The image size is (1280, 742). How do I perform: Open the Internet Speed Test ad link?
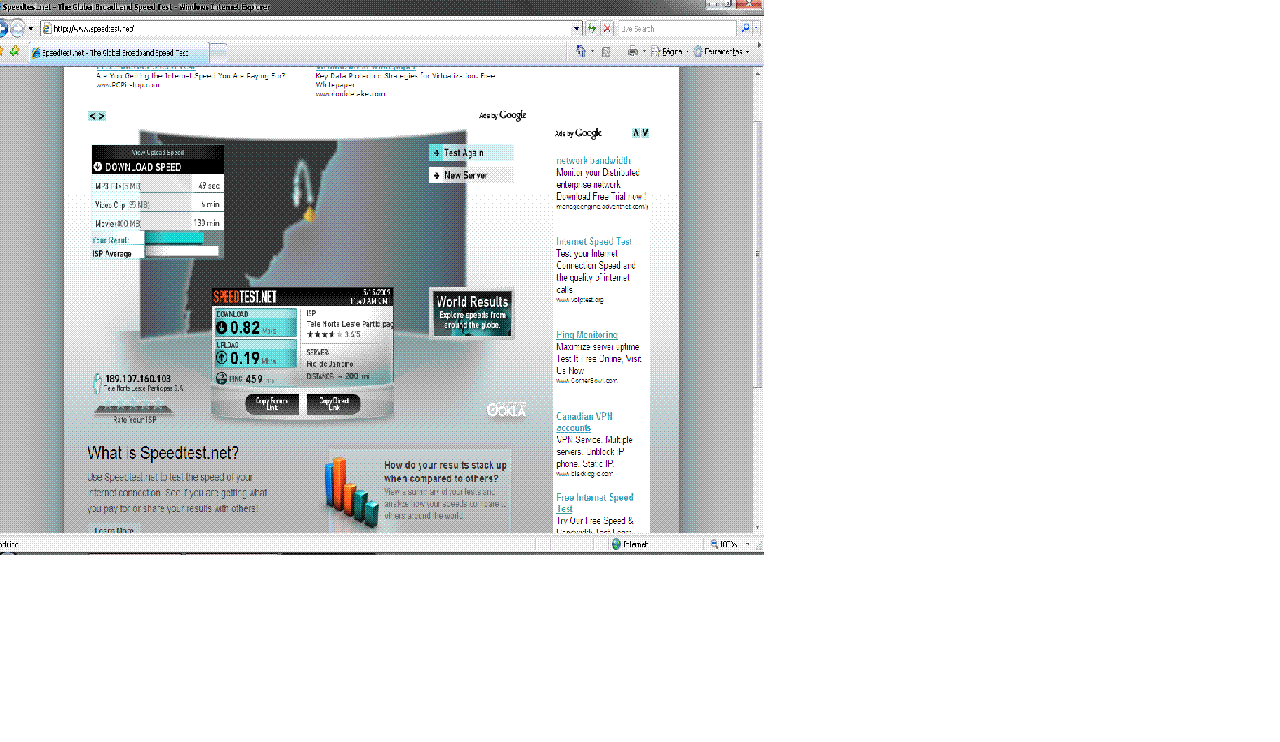594,241
